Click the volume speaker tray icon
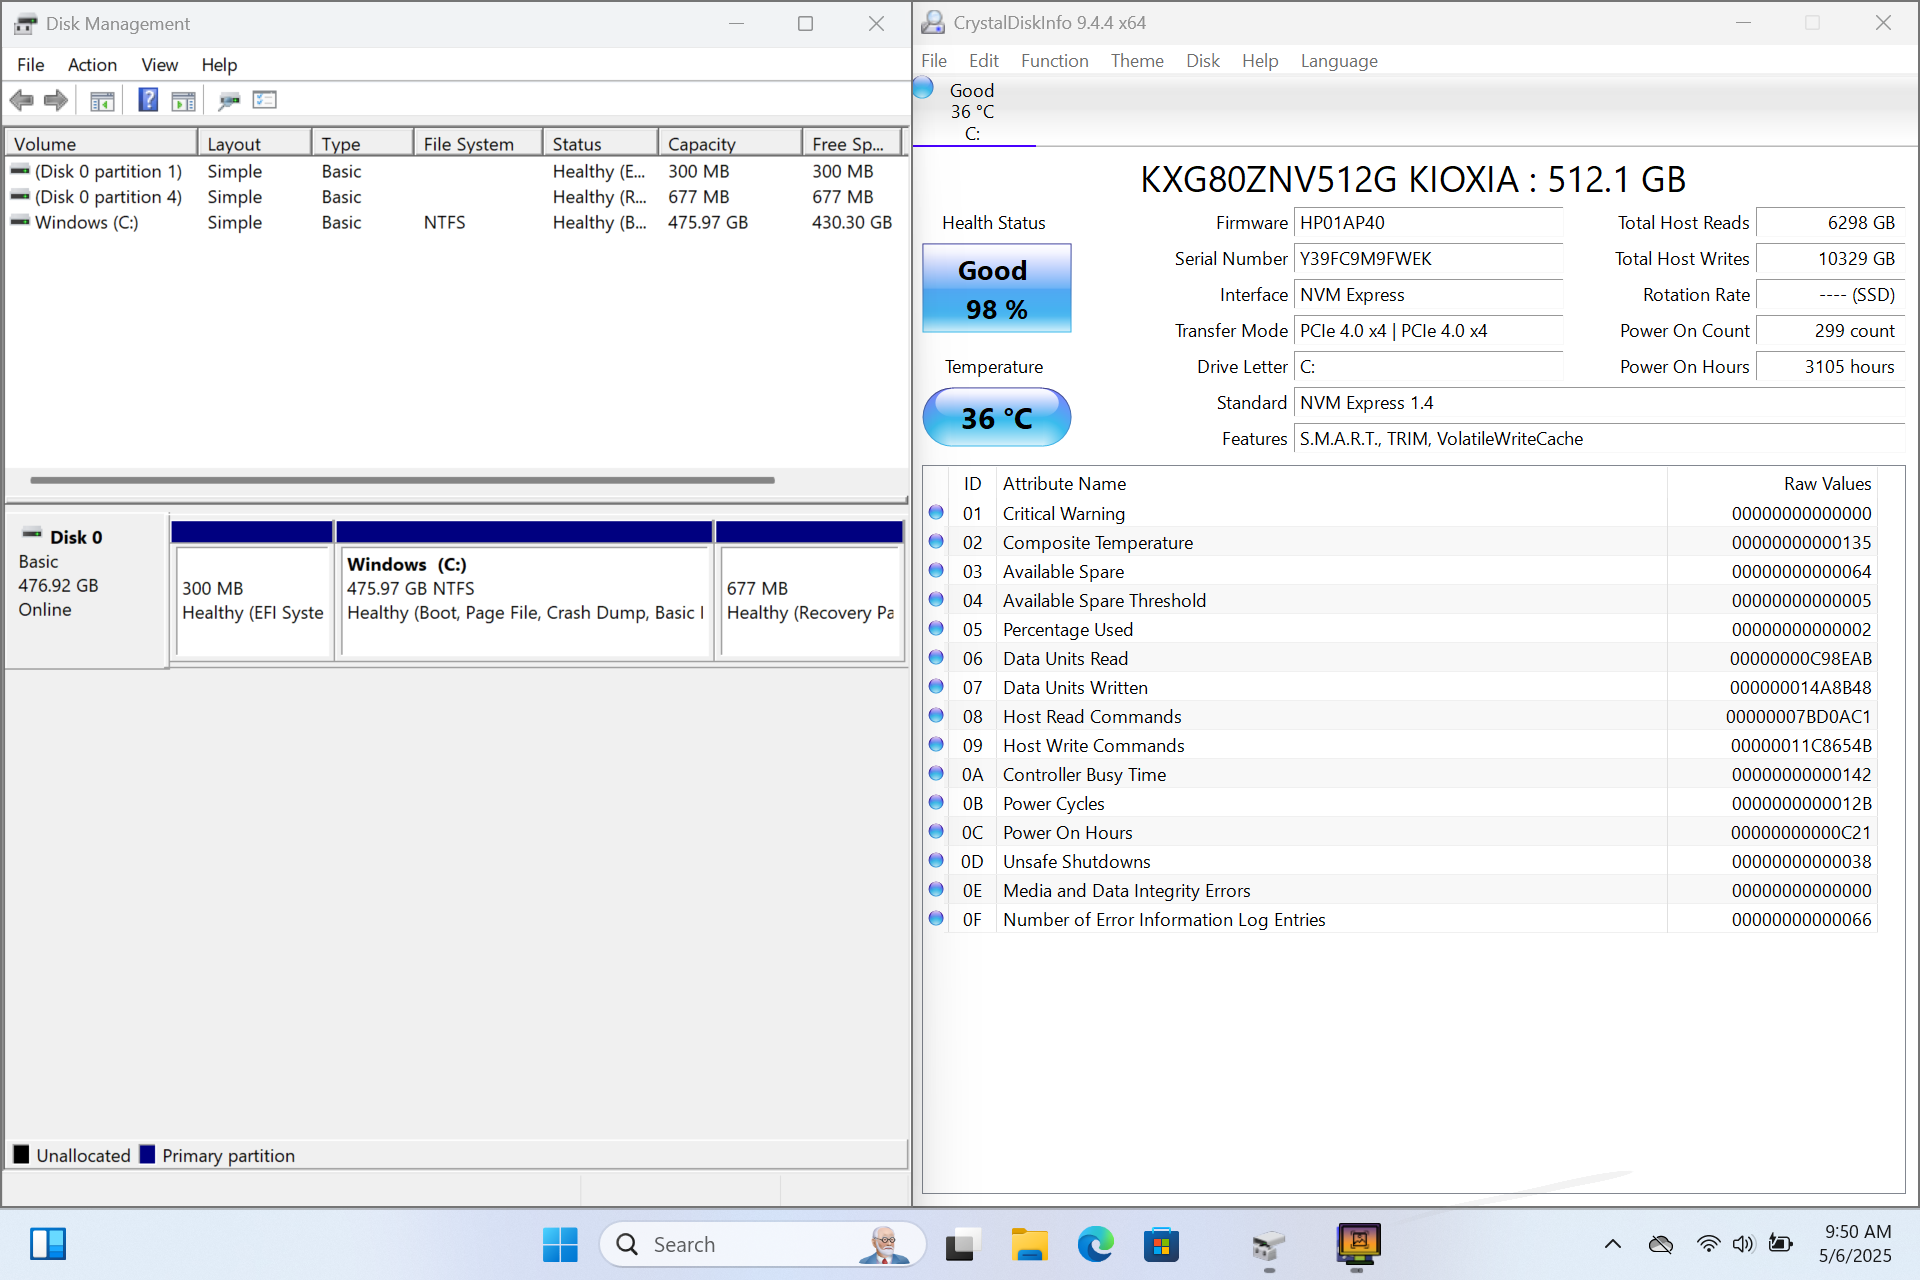 point(1743,1244)
